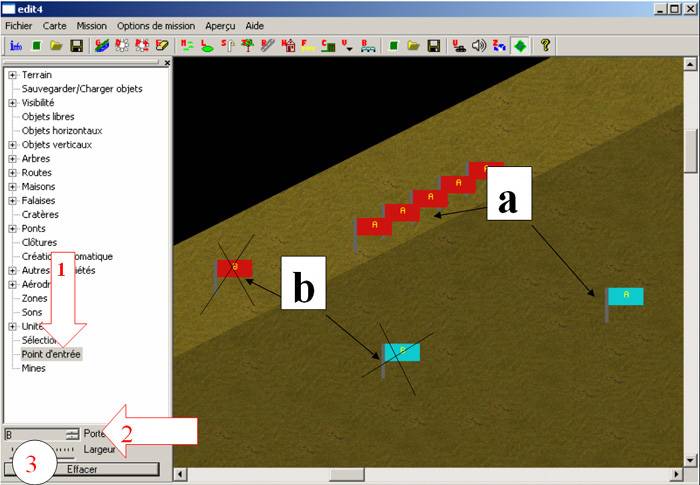Image resolution: width=700 pixels, height=485 pixels.
Task: Select the cyan flag on the right
Action: (x=627, y=296)
